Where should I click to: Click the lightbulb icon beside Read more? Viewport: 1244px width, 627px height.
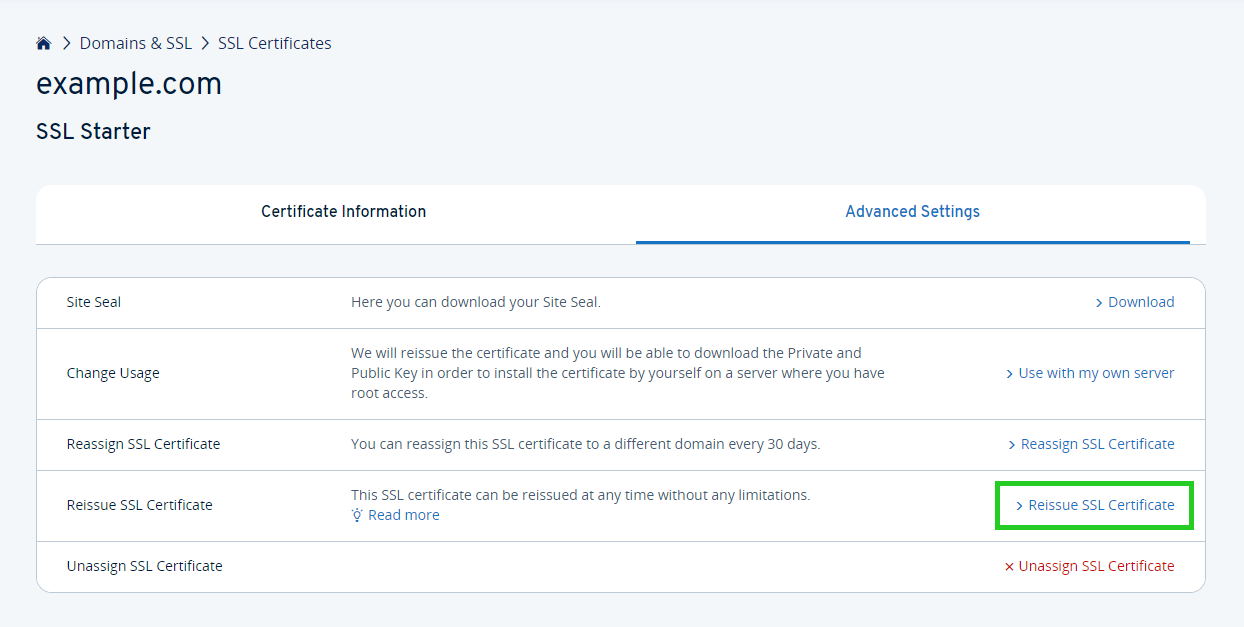coord(357,515)
